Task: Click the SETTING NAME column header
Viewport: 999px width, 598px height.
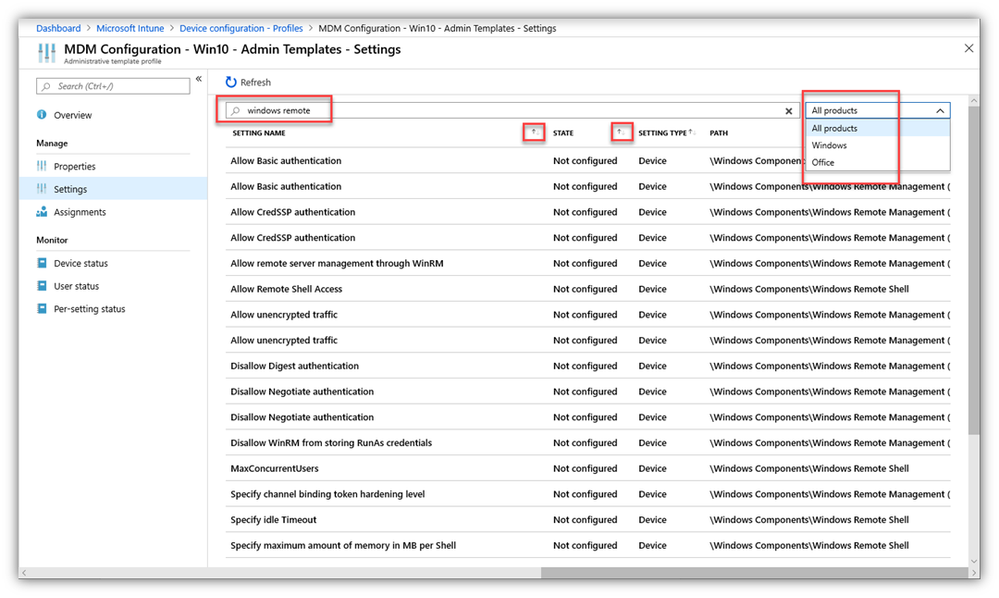Action: pos(259,133)
